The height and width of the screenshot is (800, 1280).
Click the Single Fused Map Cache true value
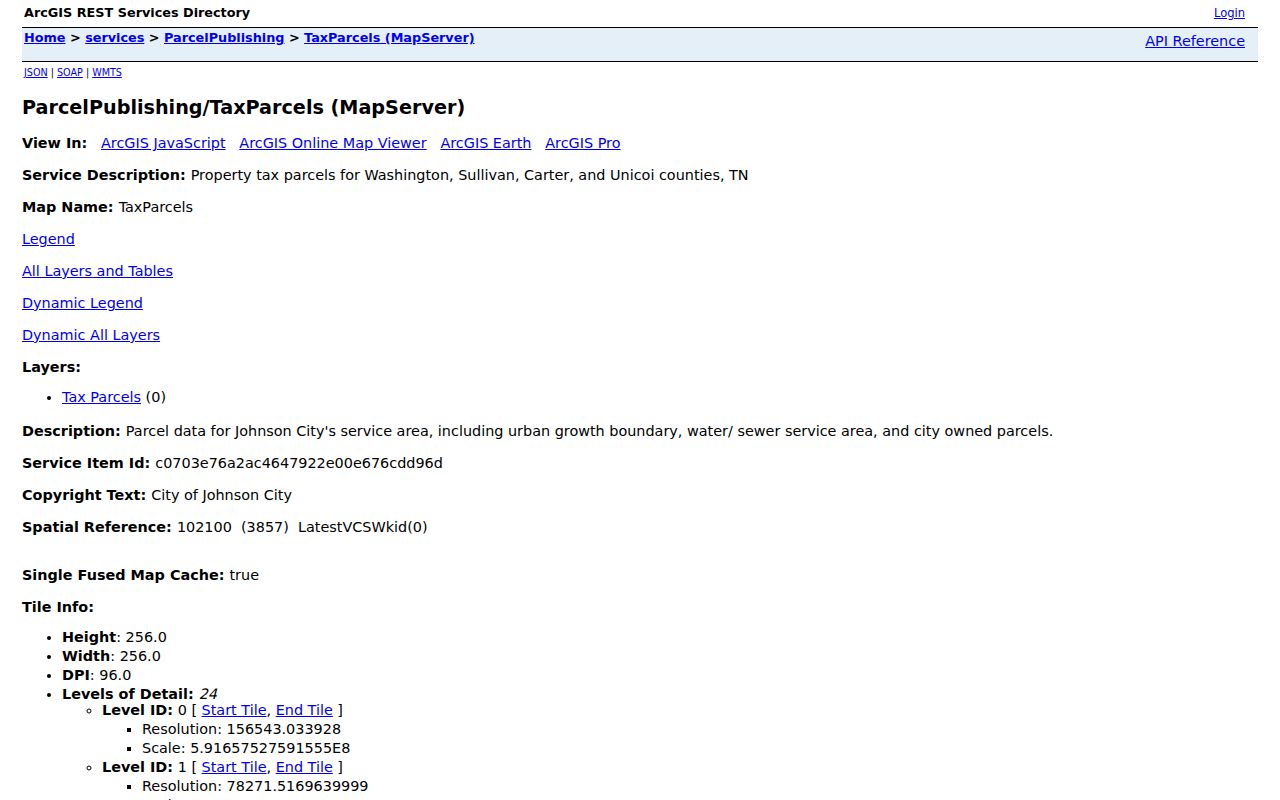(244, 575)
